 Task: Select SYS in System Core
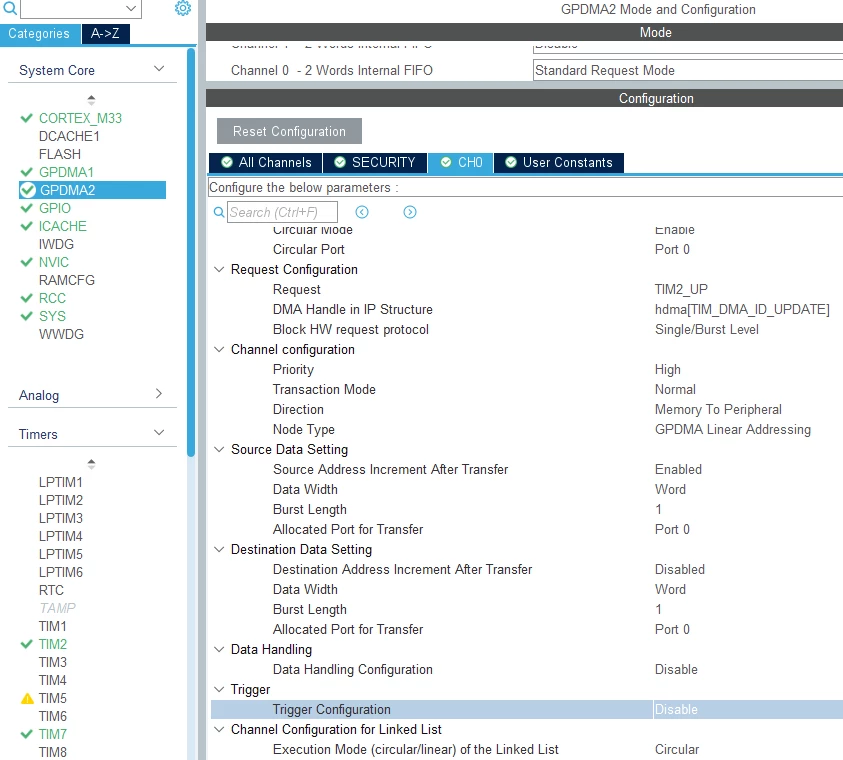52,316
